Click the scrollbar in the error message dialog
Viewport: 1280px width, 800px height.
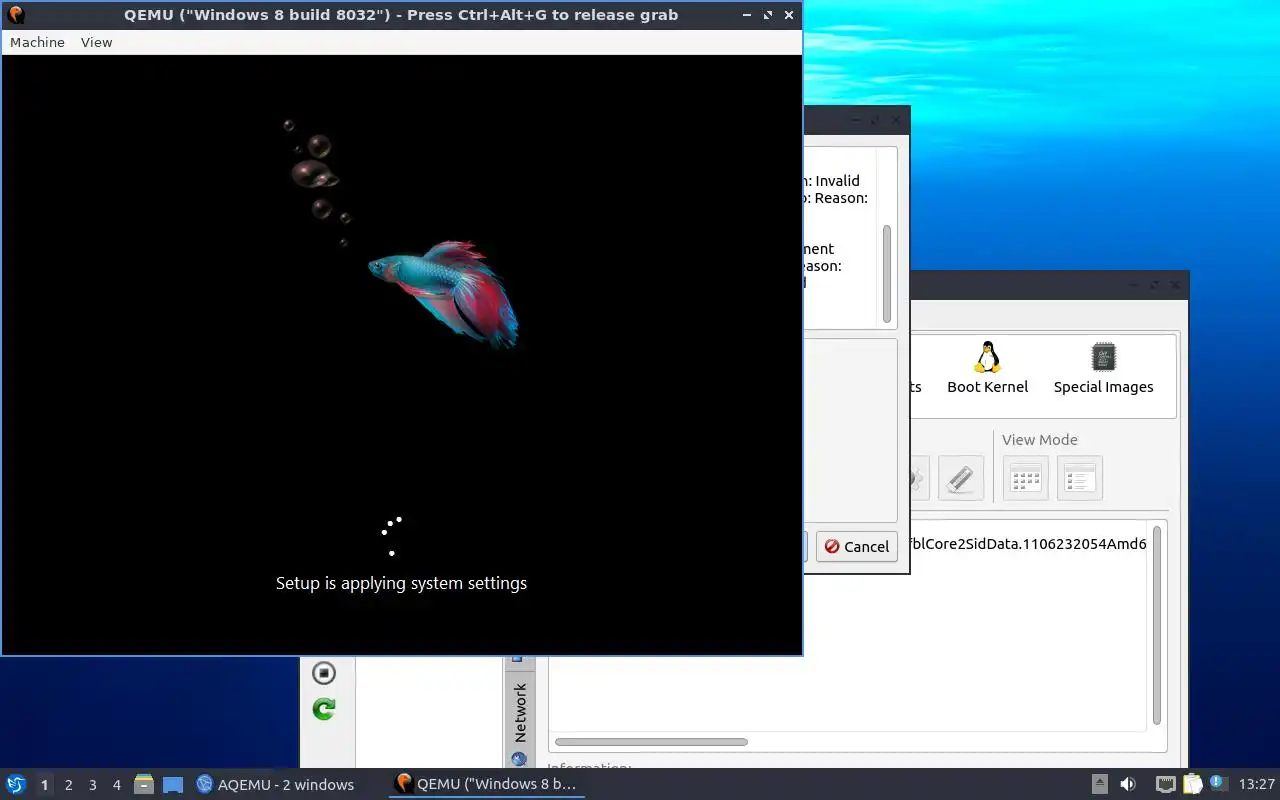click(x=886, y=272)
